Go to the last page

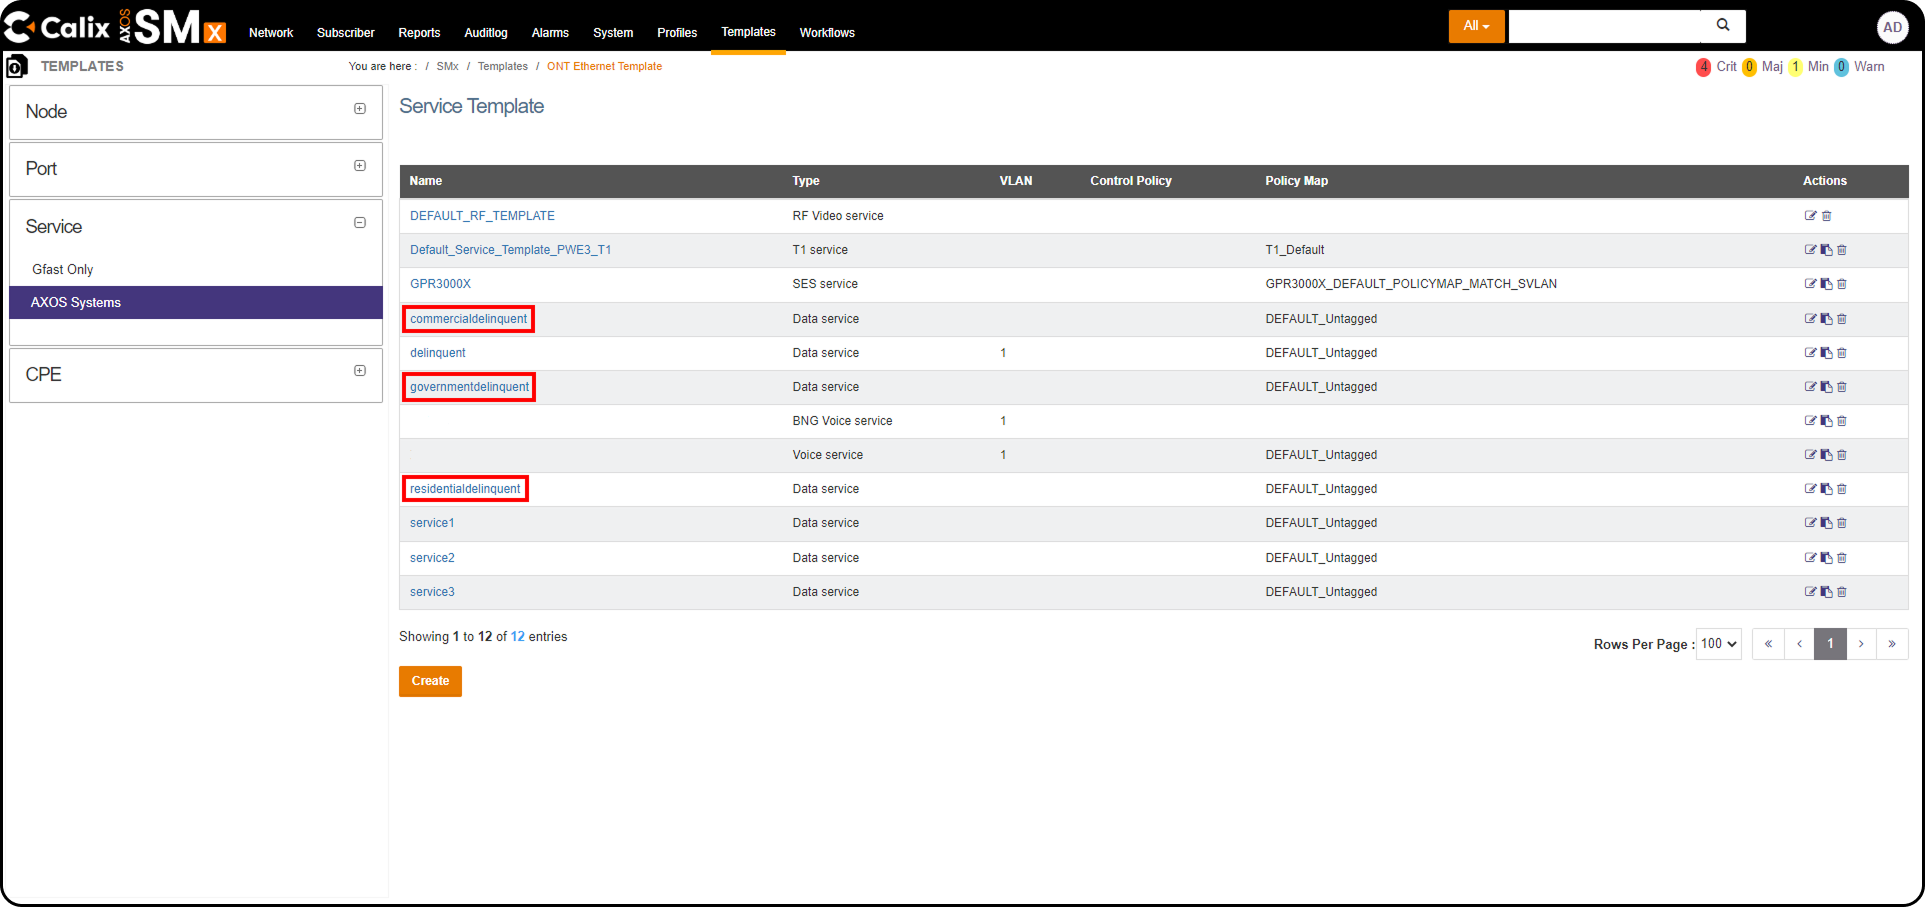tap(1892, 644)
